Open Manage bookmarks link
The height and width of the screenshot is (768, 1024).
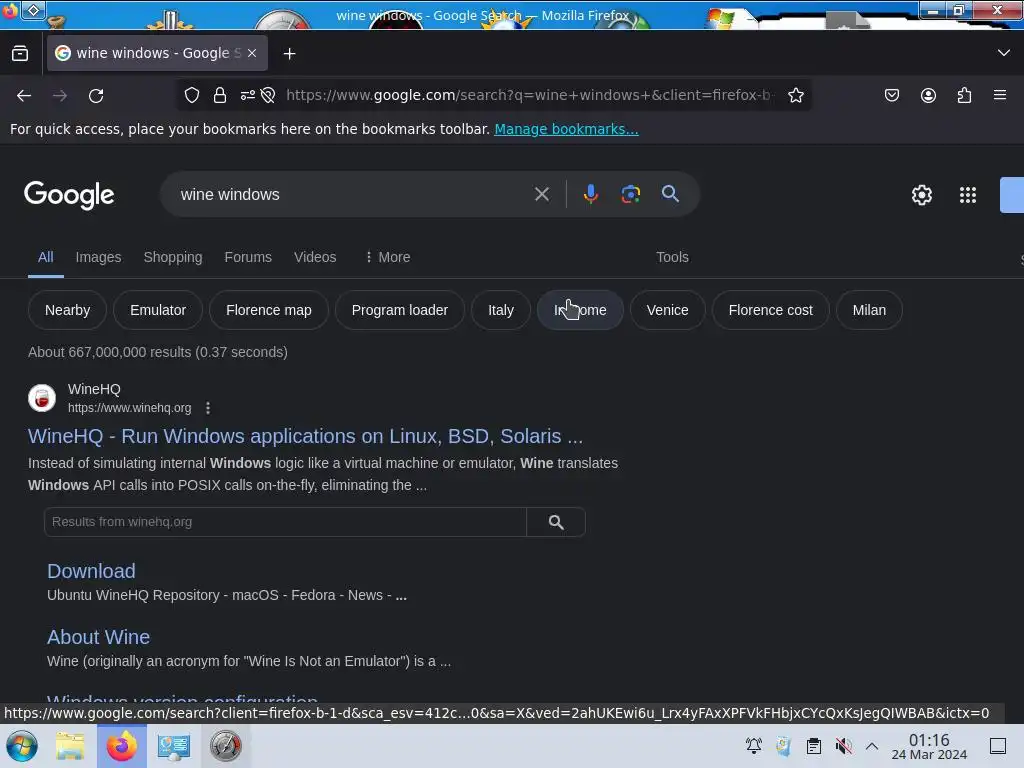click(566, 129)
